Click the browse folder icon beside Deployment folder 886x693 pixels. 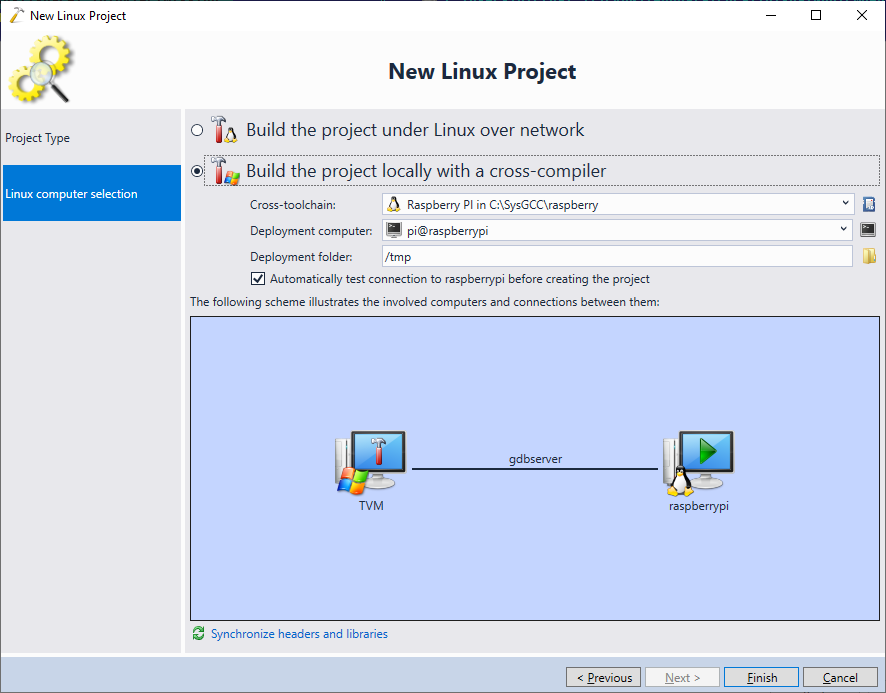click(869, 256)
